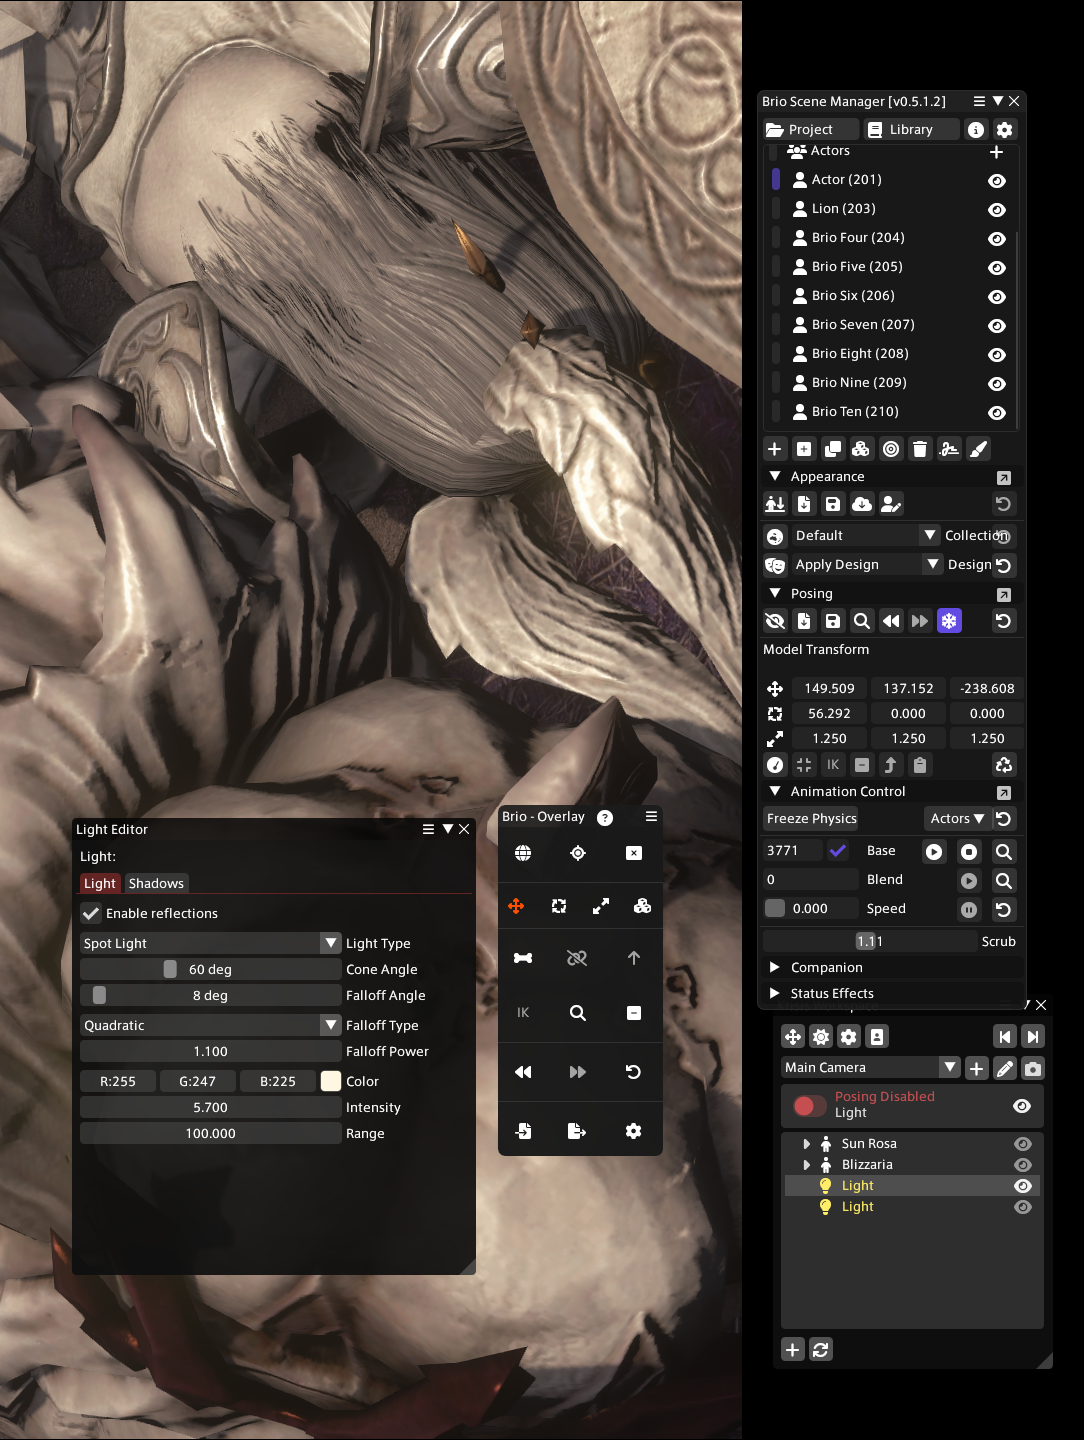Click the Cone Angle slider
Viewport: 1084px width, 1440px height.
click(x=211, y=969)
